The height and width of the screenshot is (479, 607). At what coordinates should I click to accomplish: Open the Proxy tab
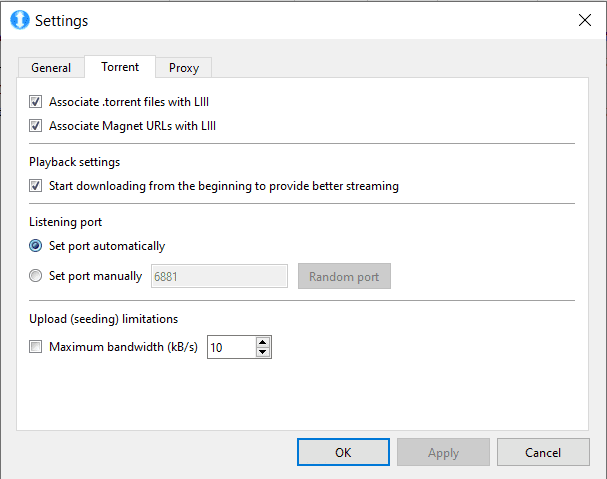click(184, 68)
